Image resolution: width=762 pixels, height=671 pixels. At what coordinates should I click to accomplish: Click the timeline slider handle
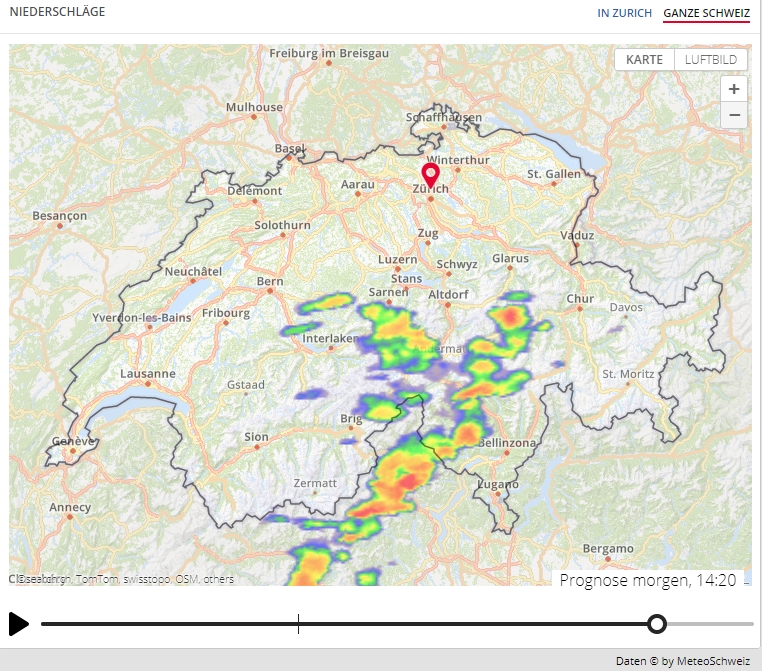657,624
